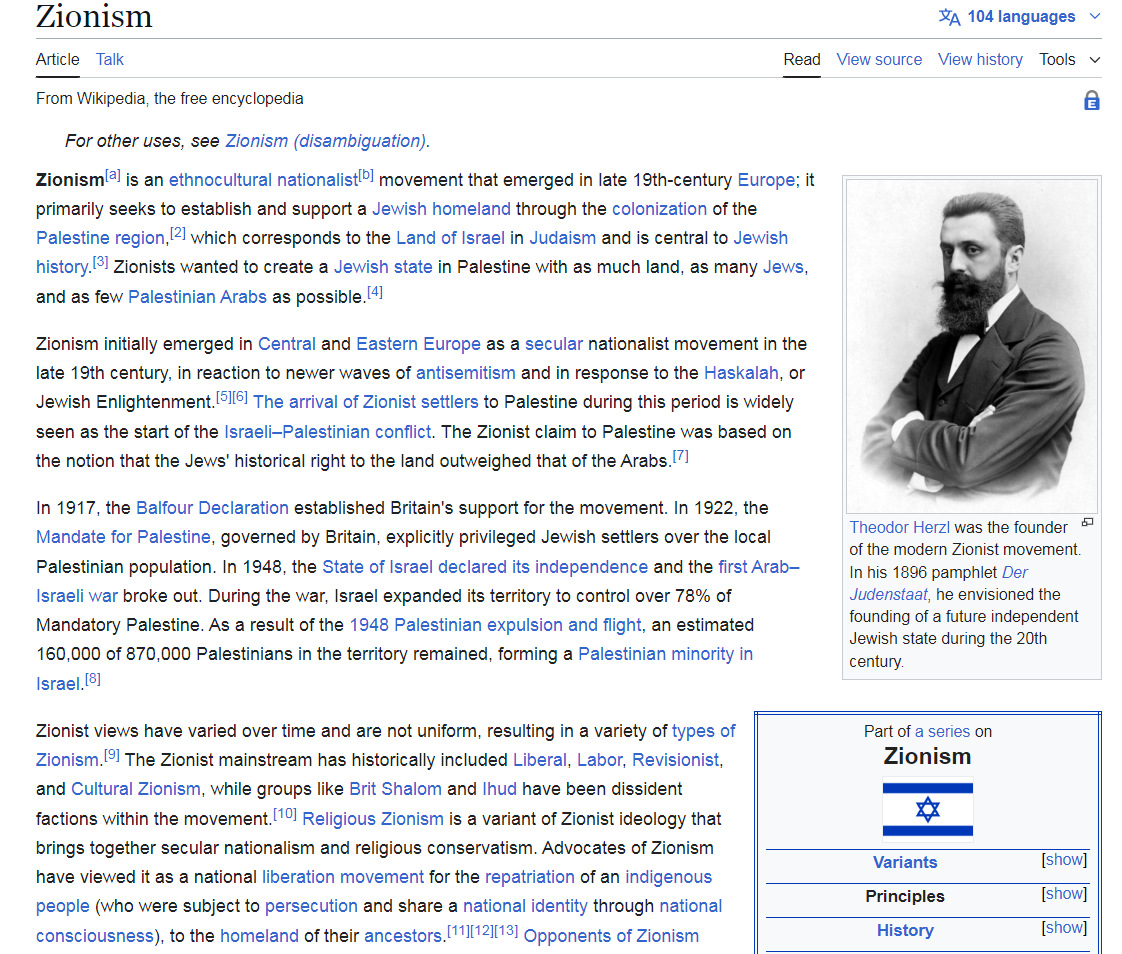Viewport: 1122px width, 954px height.
Task: Open the national identity link
Action: coord(525,906)
